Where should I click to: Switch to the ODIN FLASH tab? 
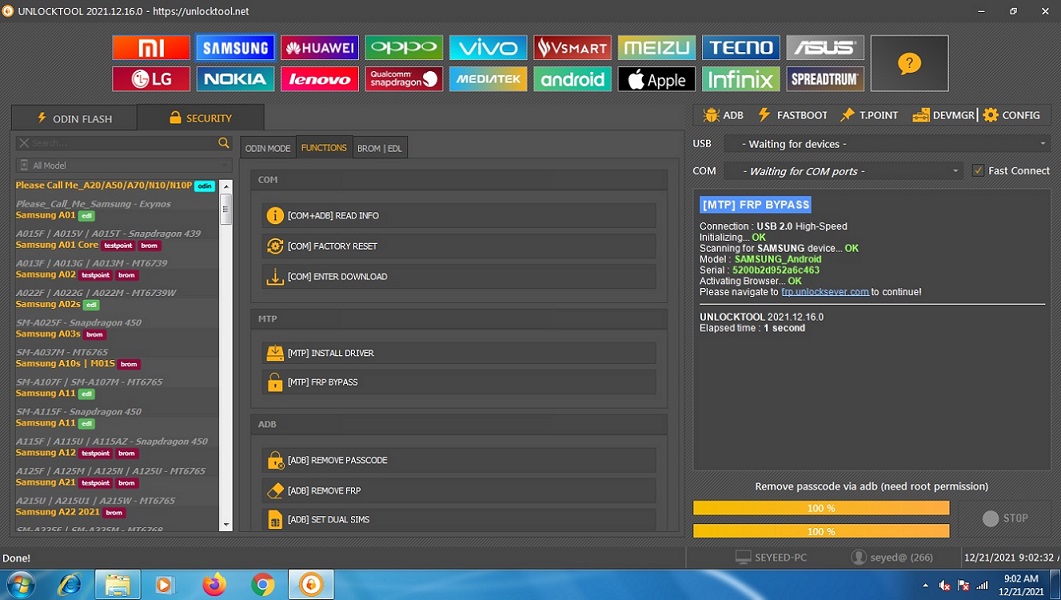click(x=74, y=118)
